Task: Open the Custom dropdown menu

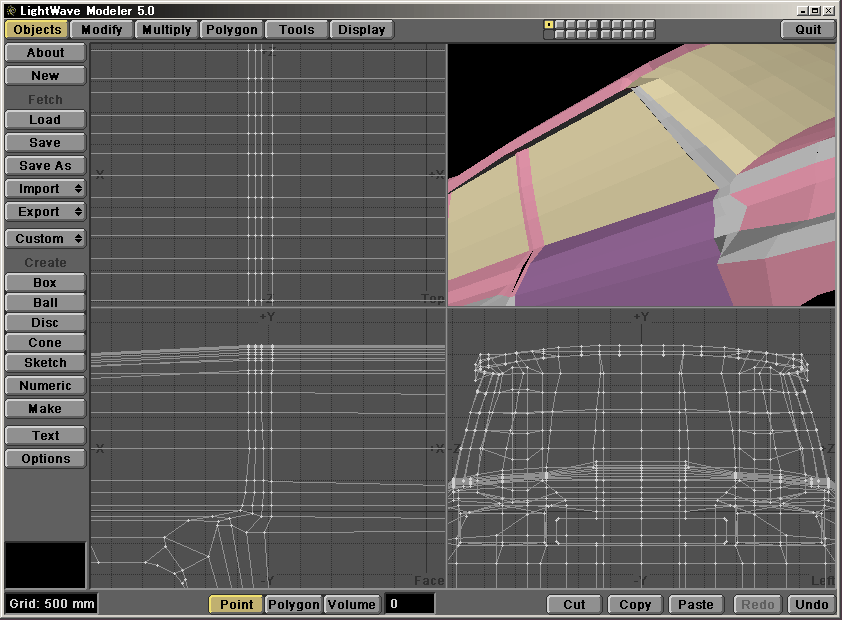Action: pyautogui.click(x=45, y=239)
